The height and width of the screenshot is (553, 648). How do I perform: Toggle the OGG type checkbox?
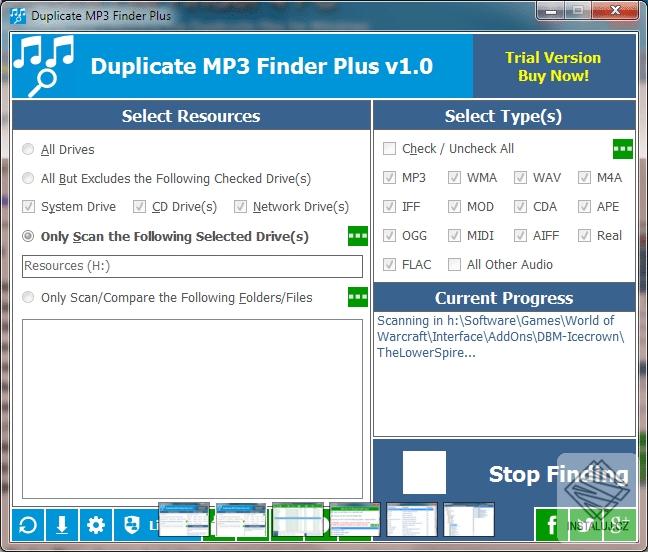tap(389, 236)
